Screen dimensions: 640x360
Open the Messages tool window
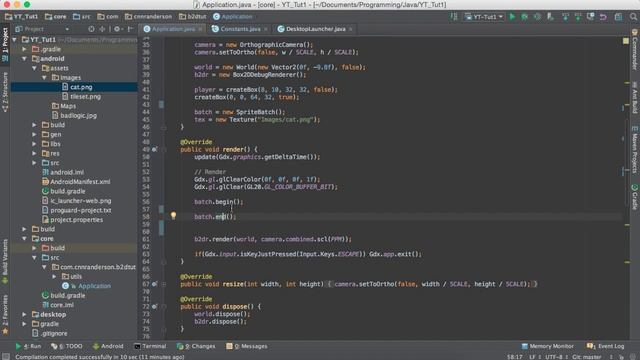coord(247,346)
